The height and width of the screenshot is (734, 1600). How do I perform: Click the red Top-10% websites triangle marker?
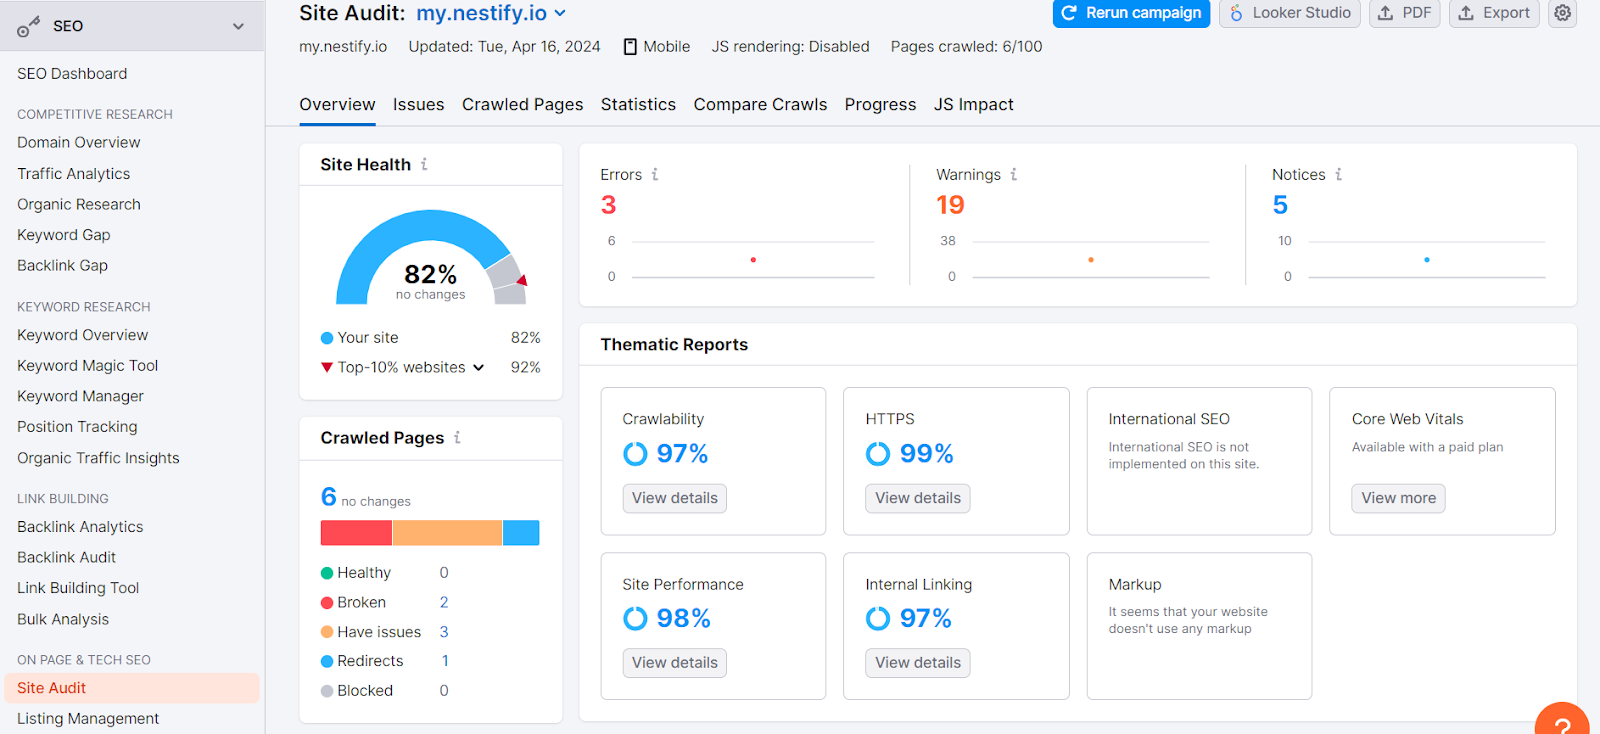(x=326, y=367)
